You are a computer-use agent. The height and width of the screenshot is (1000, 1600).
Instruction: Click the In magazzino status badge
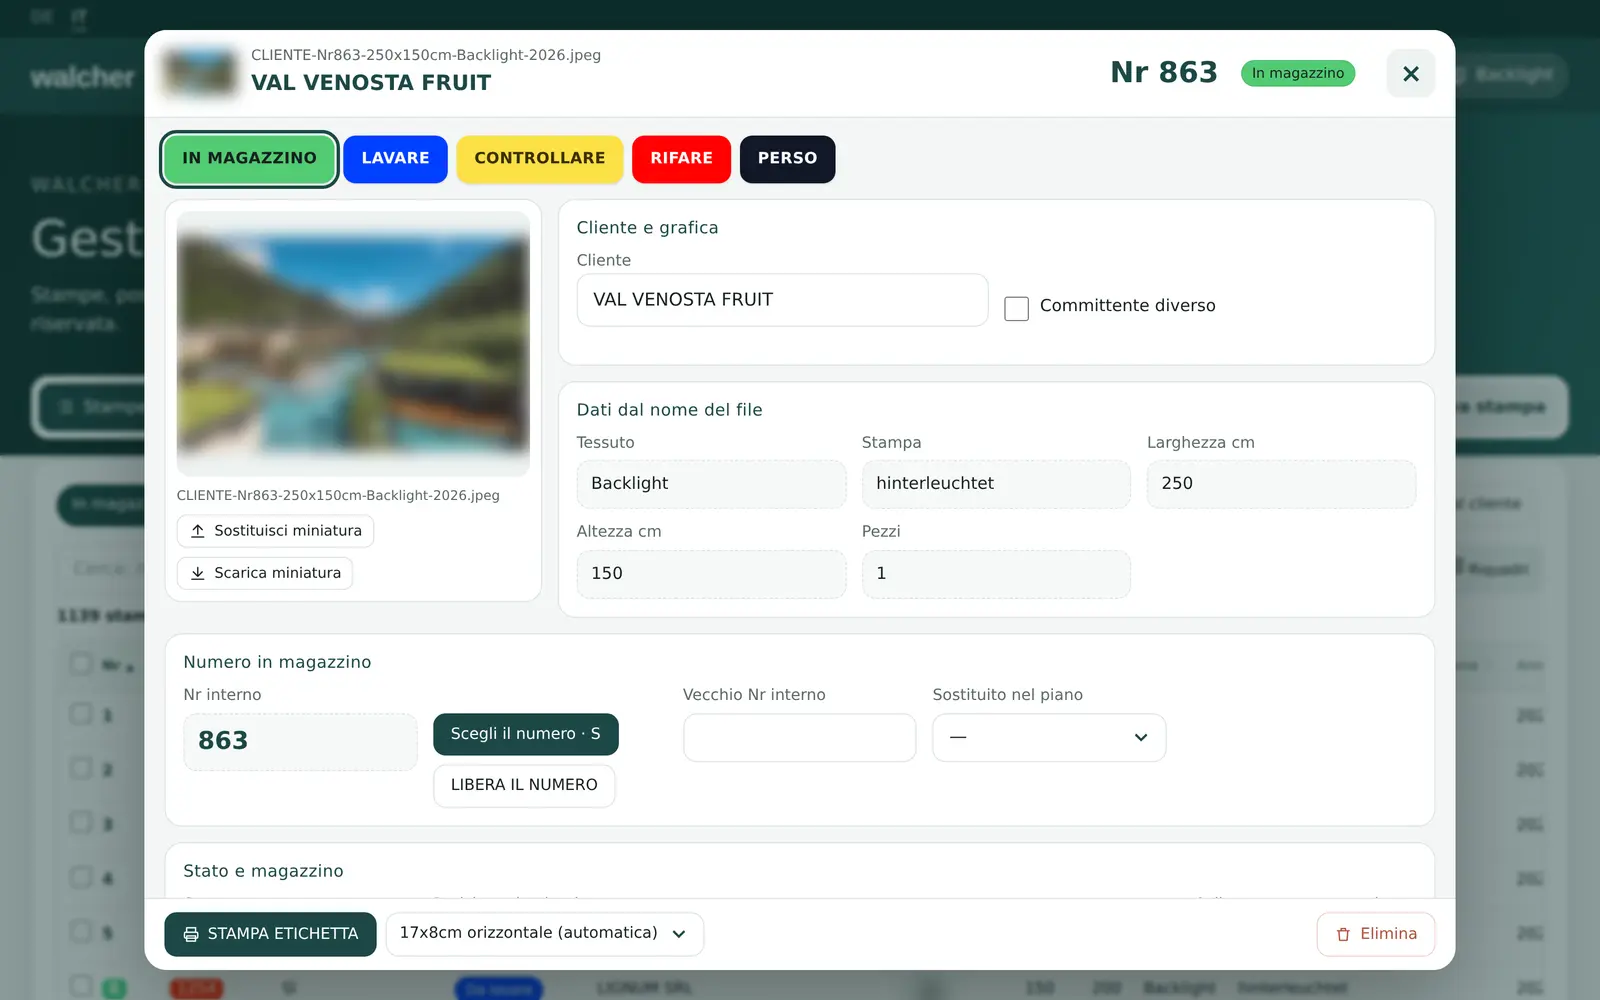click(x=1298, y=73)
